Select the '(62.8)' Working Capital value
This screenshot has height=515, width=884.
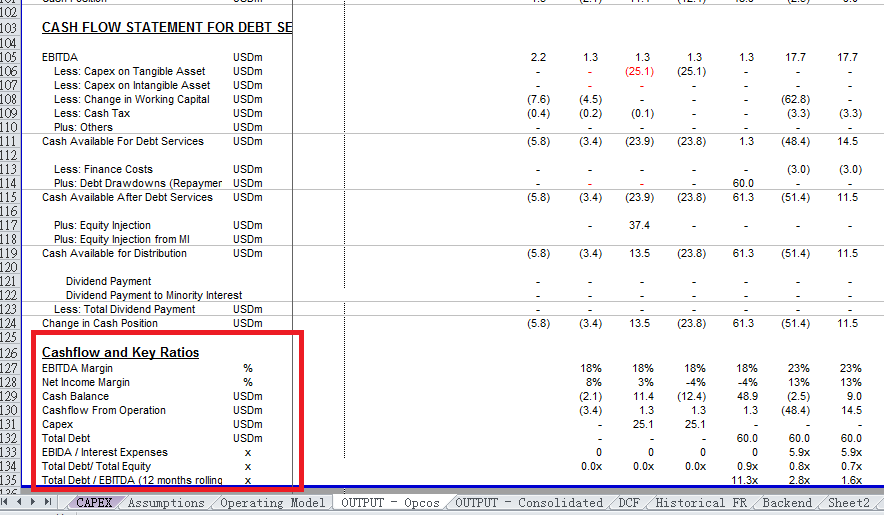coord(795,99)
